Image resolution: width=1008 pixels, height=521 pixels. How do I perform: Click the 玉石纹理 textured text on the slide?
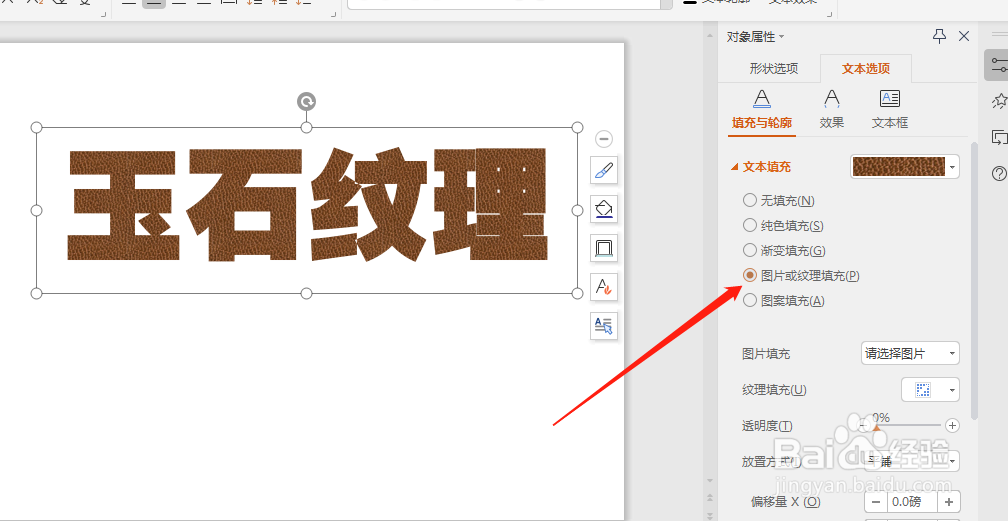click(307, 205)
